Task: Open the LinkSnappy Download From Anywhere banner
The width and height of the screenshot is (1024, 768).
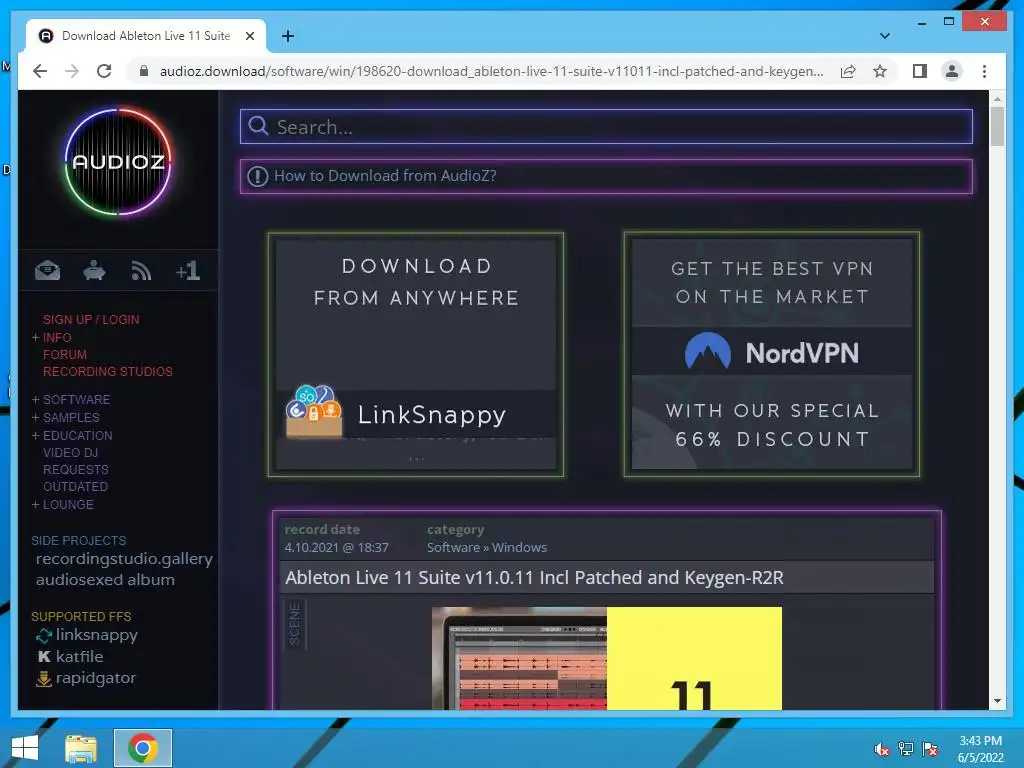Action: pyautogui.click(x=415, y=354)
